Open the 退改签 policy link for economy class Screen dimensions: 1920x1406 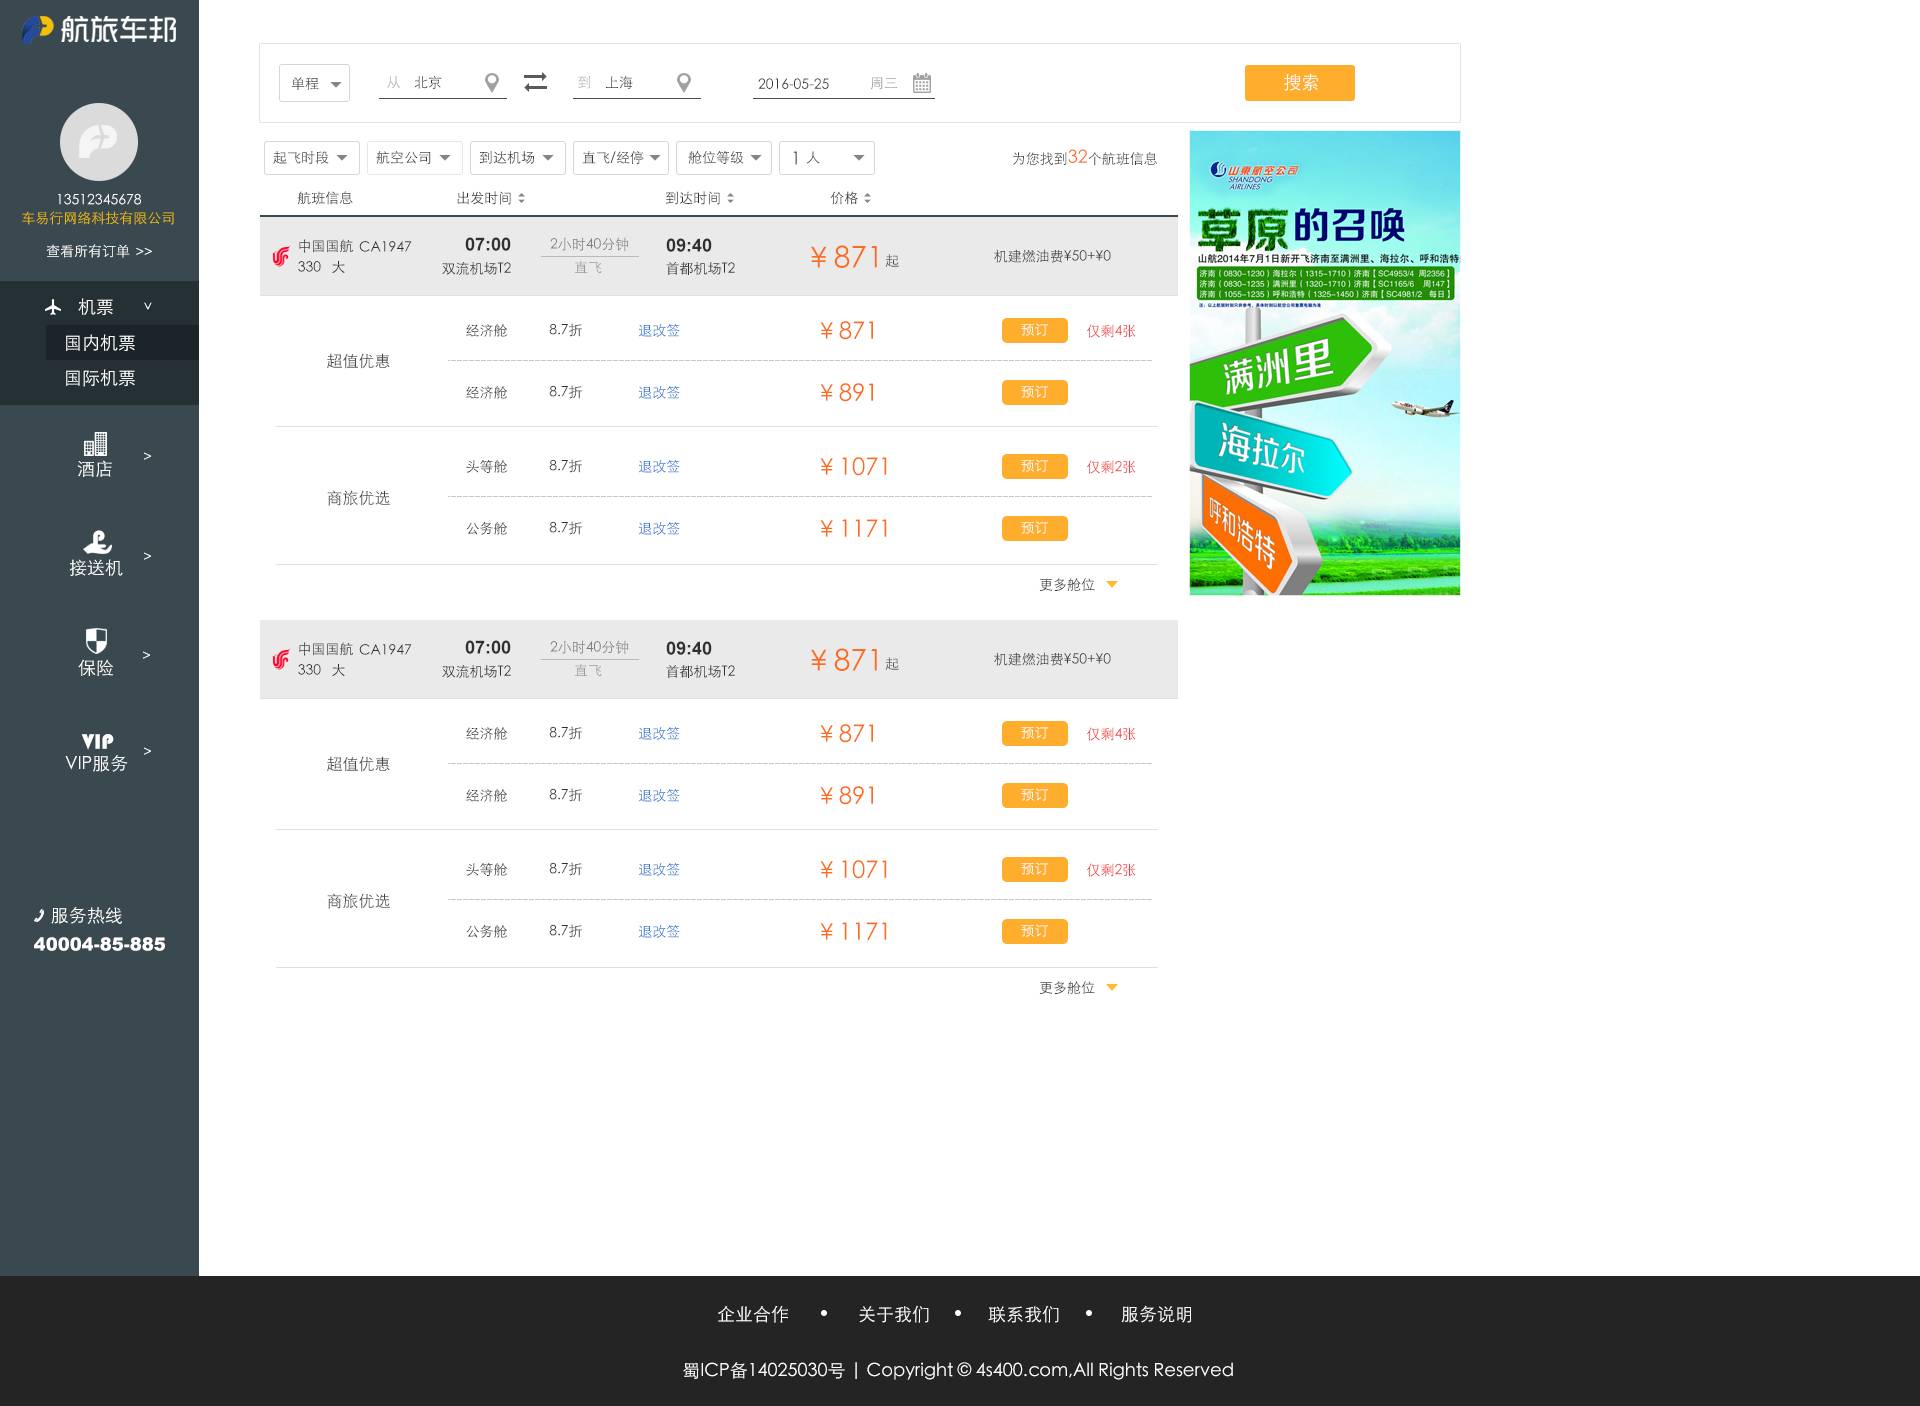[657, 330]
